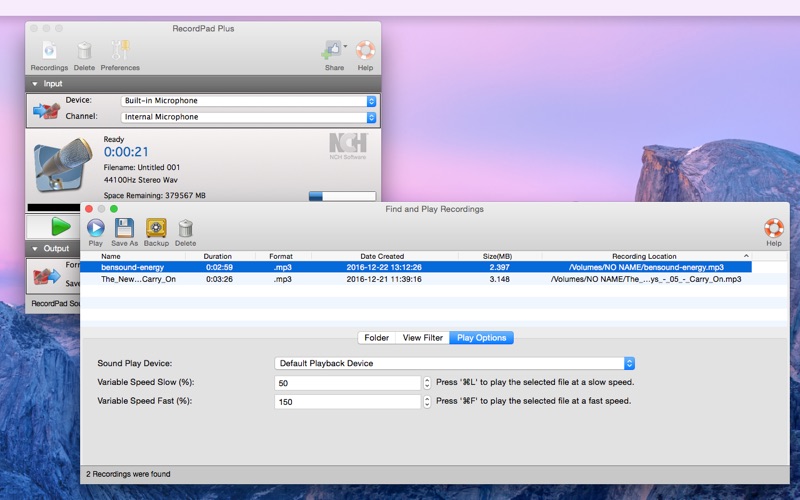Click the '2 Recordings were found' status text
This screenshot has height=500, width=800.
[128, 474]
